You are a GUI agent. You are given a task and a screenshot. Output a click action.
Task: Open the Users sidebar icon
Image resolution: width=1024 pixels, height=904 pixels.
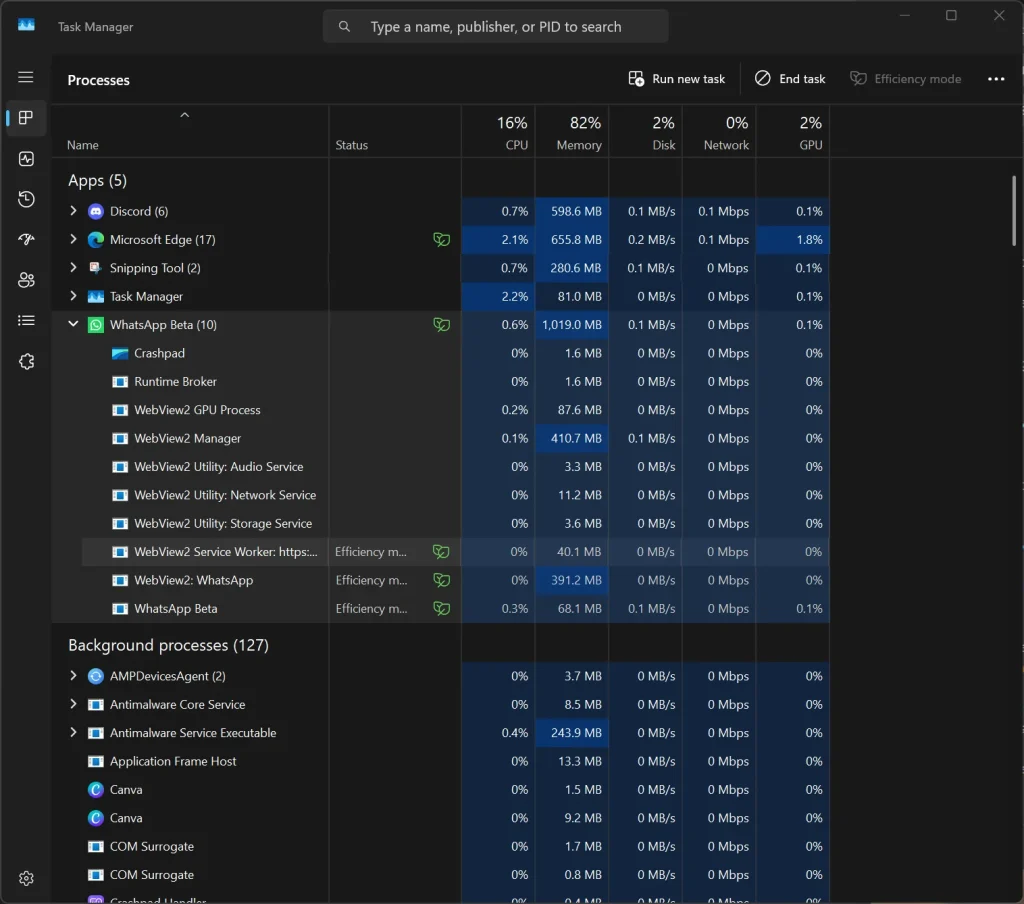click(26, 280)
